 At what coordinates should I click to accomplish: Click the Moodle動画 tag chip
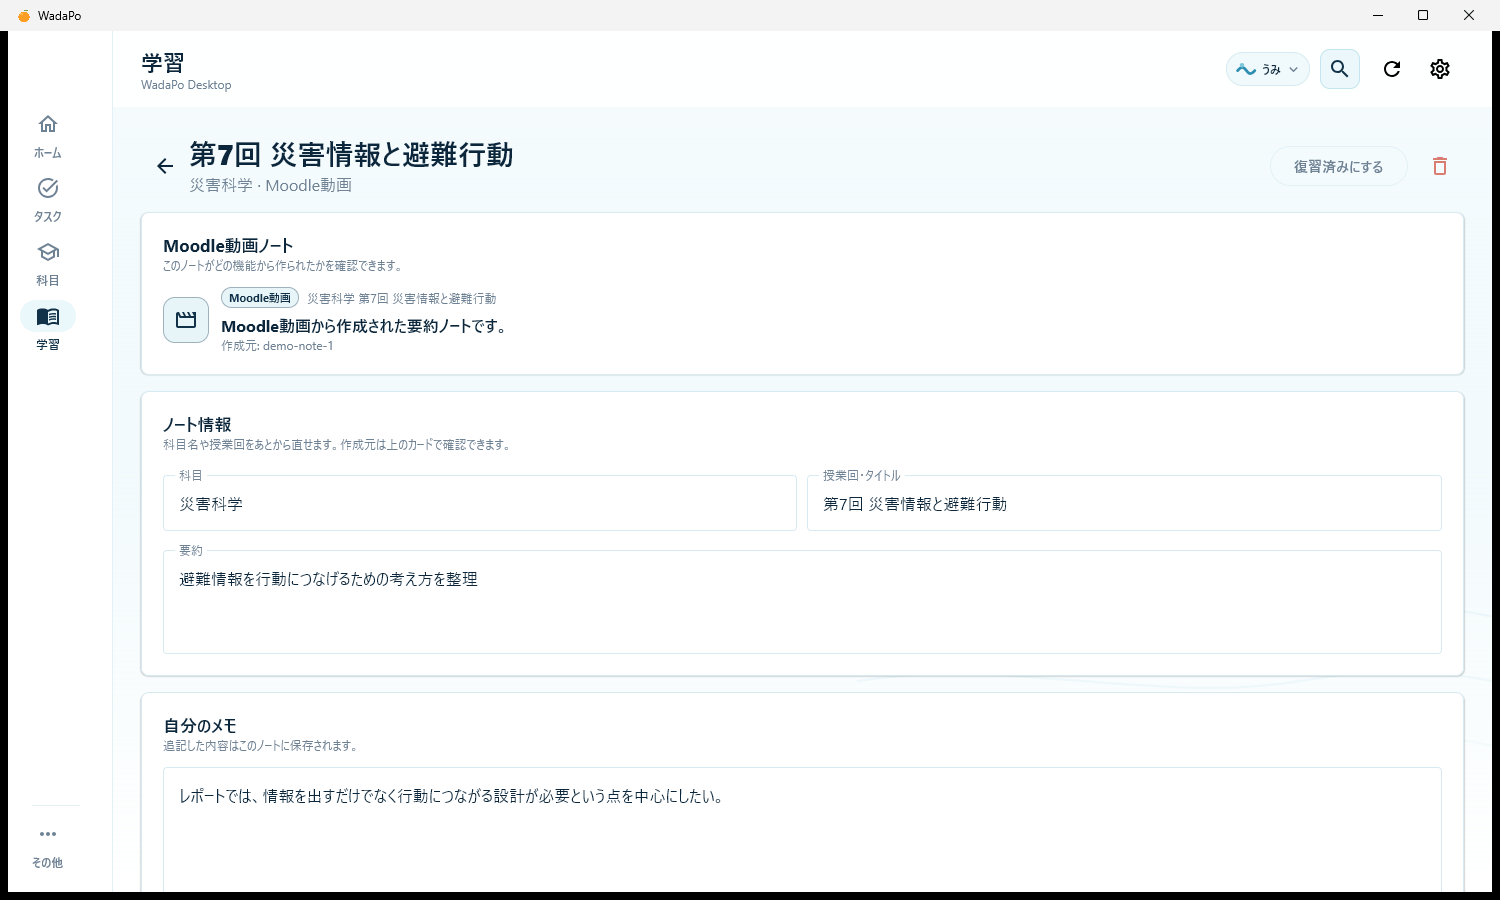click(x=260, y=298)
